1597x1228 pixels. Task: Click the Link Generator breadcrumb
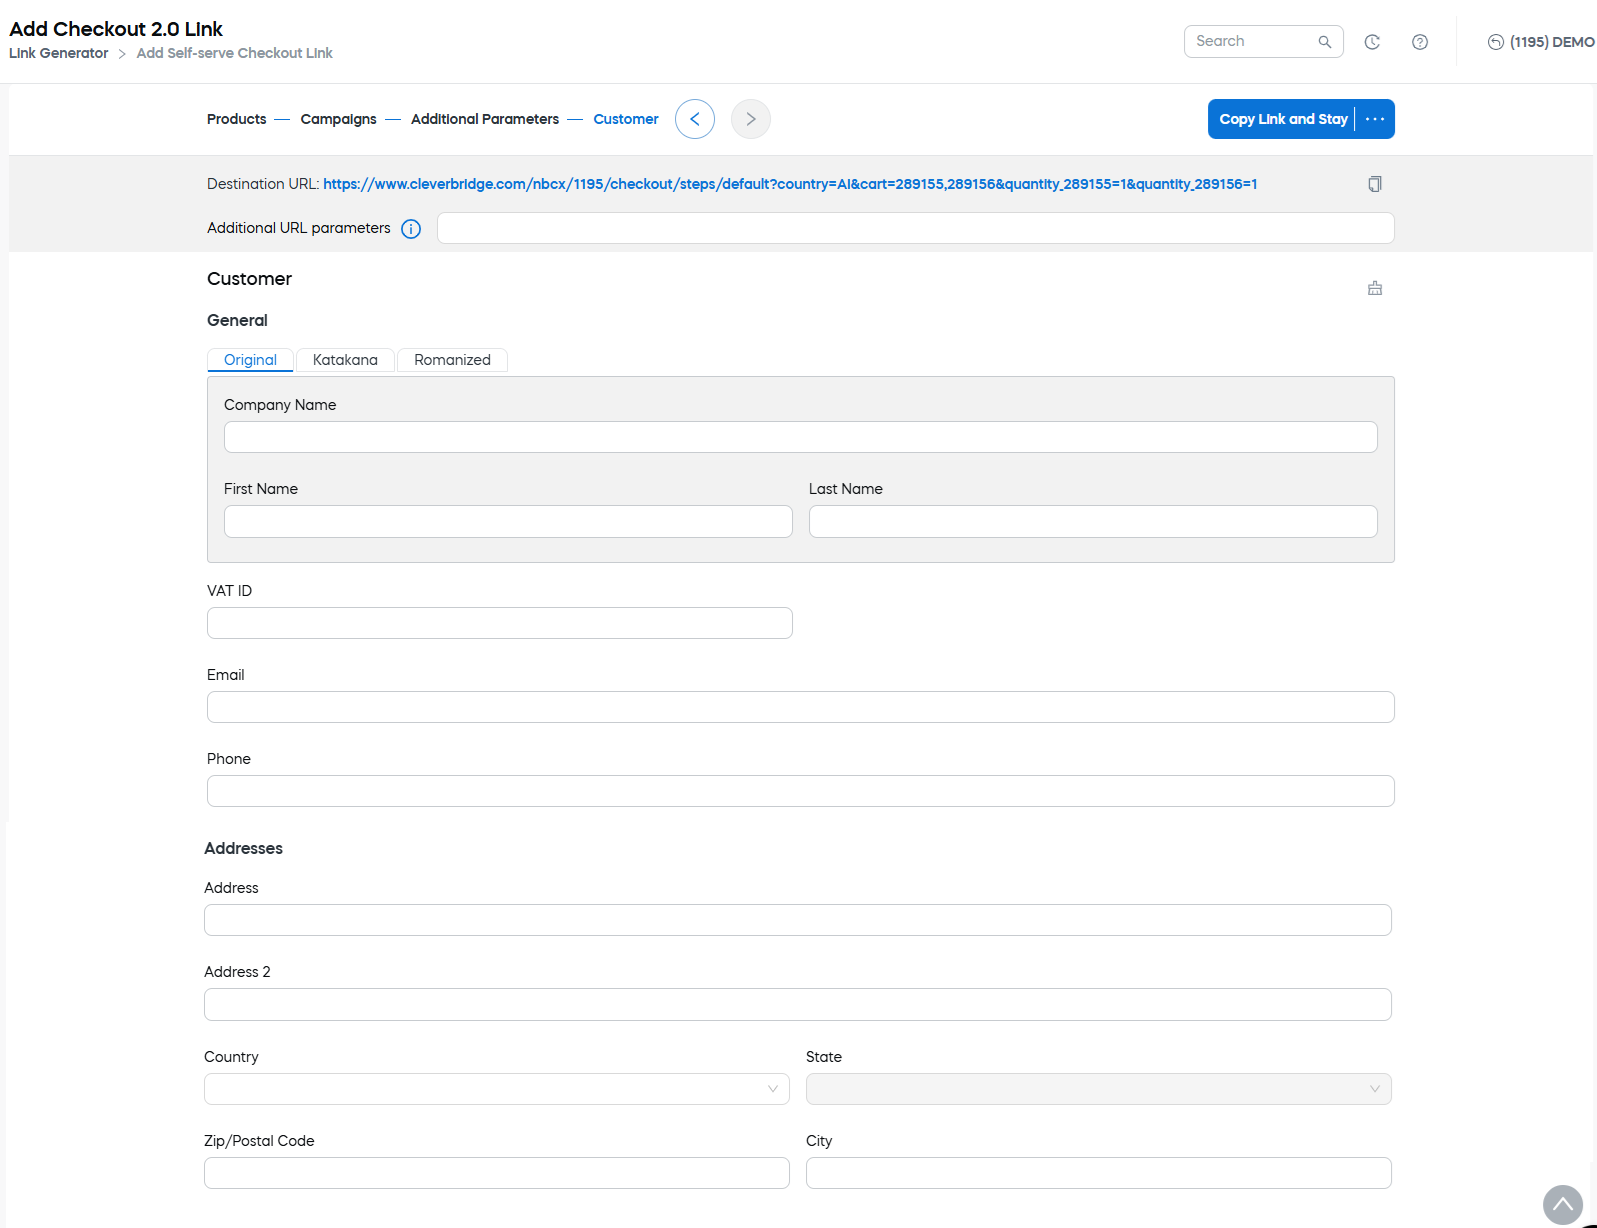click(58, 53)
